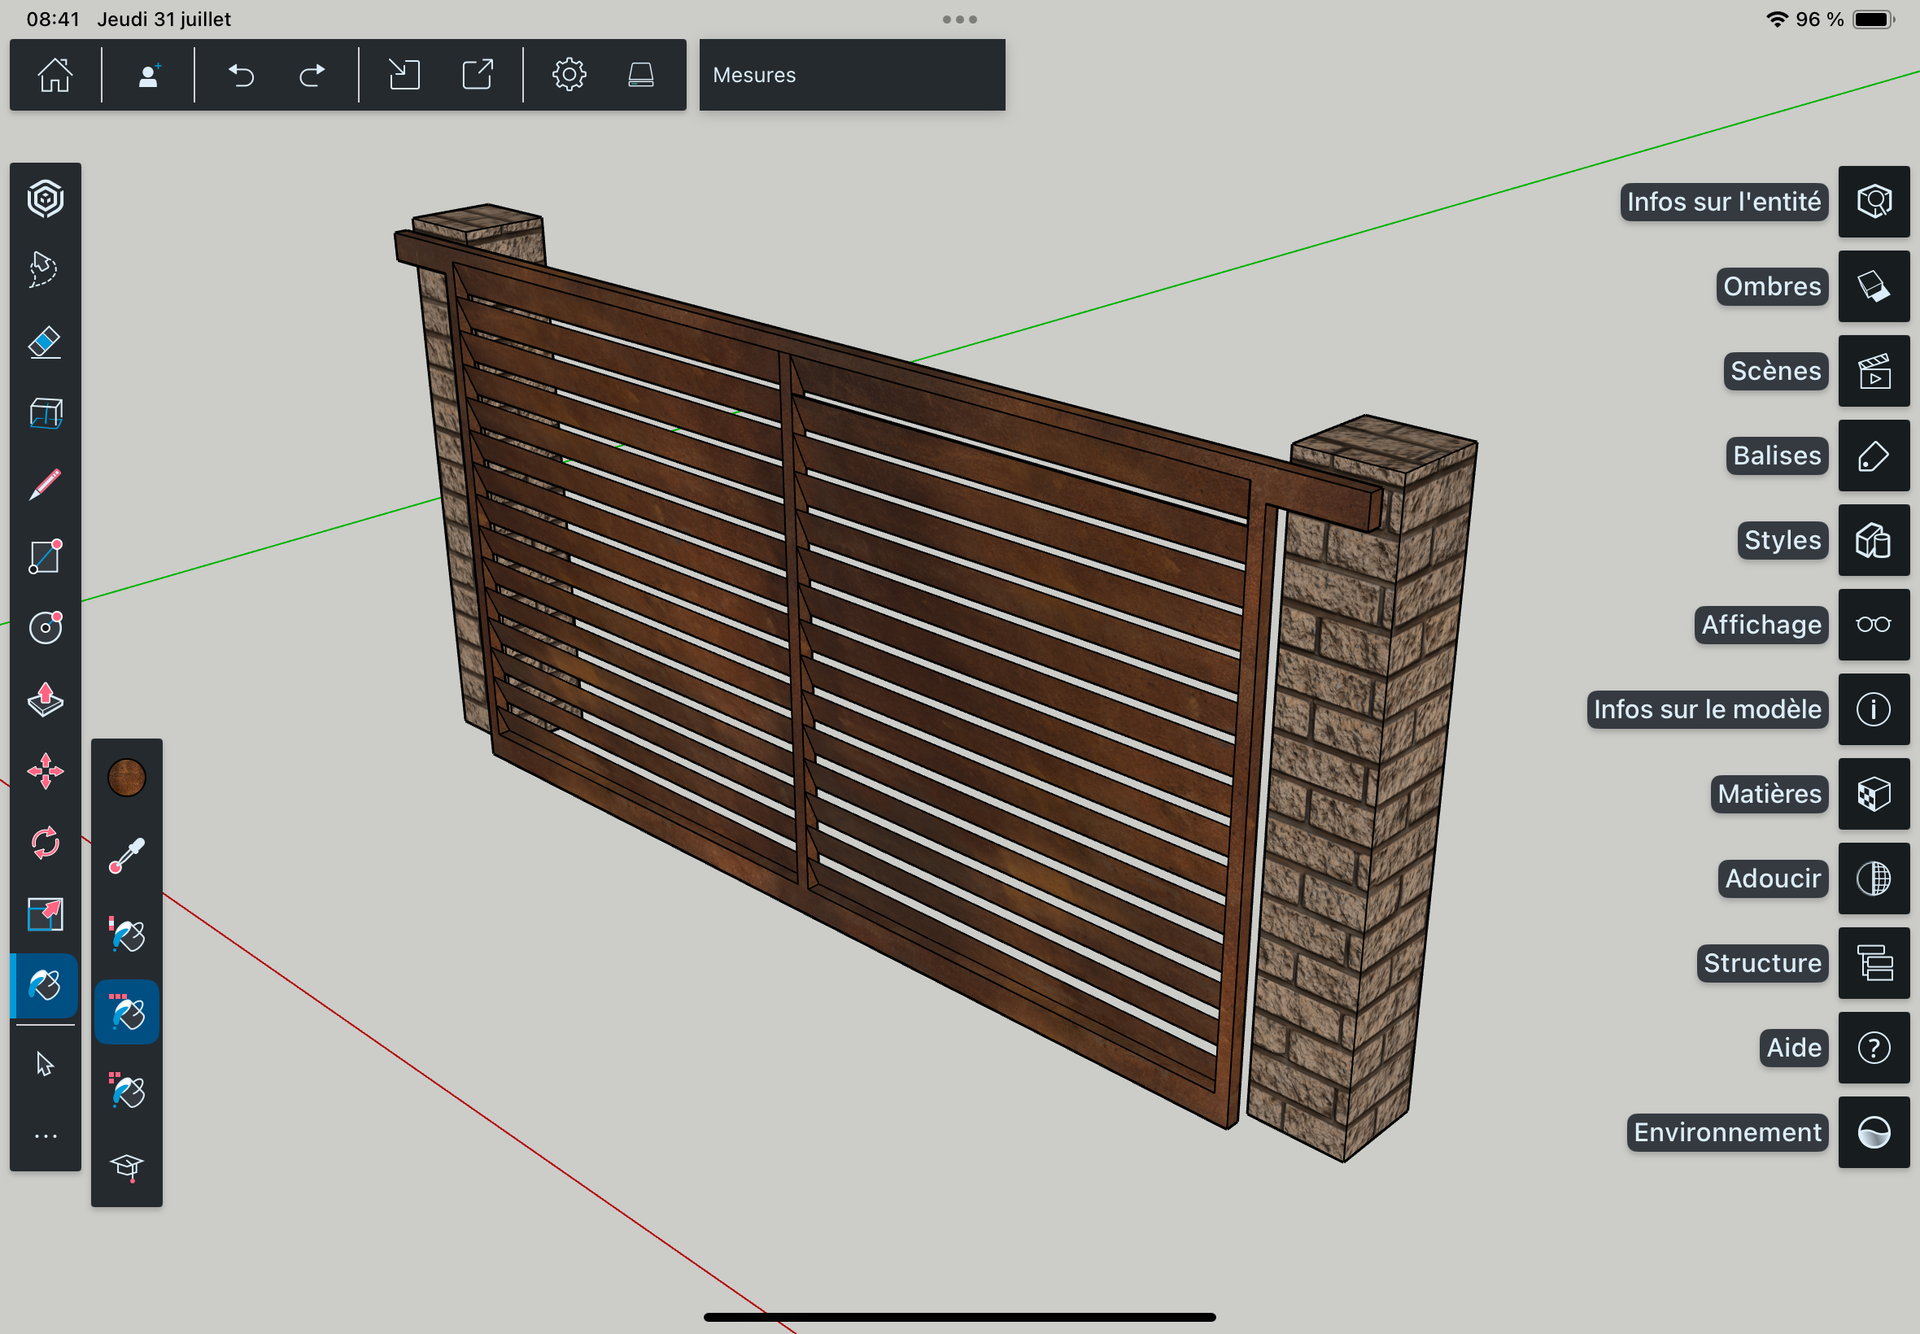Viewport: 1920px width, 1334px height.
Task: Open the Ombres shadows panel
Action: pyautogui.click(x=1873, y=287)
